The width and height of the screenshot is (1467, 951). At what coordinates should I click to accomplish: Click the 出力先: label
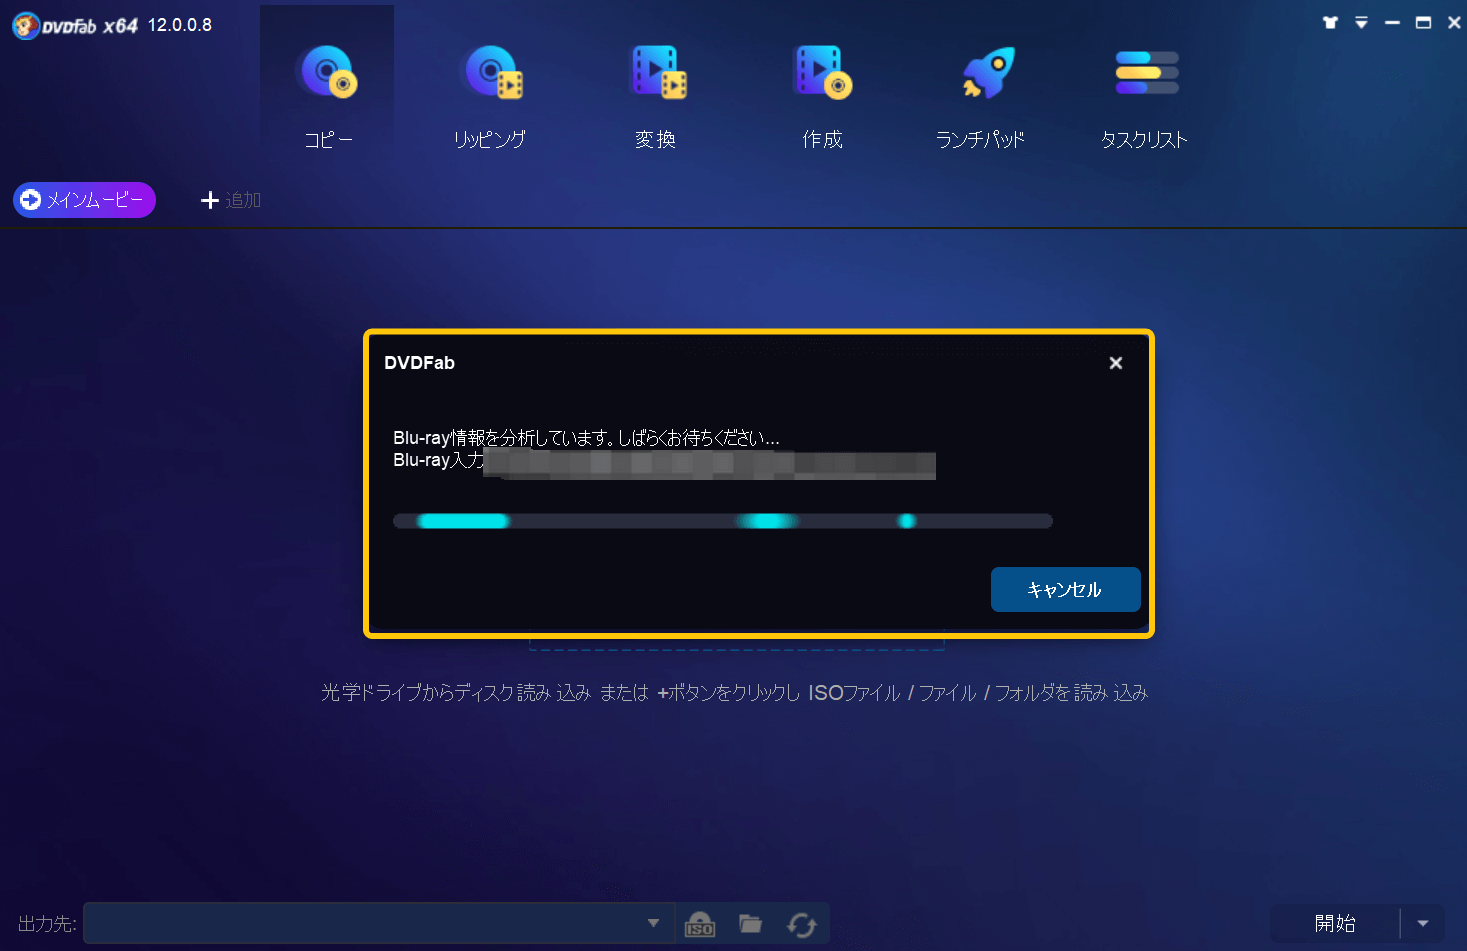[x=47, y=924]
